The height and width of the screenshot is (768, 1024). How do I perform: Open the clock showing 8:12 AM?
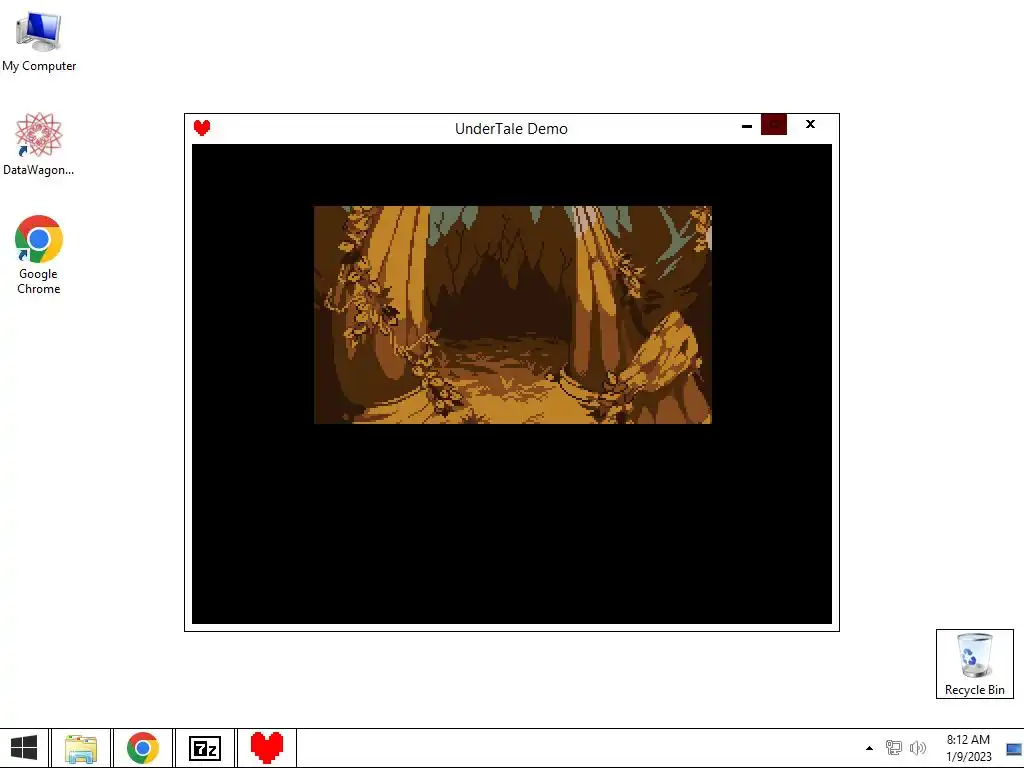click(968, 748)
